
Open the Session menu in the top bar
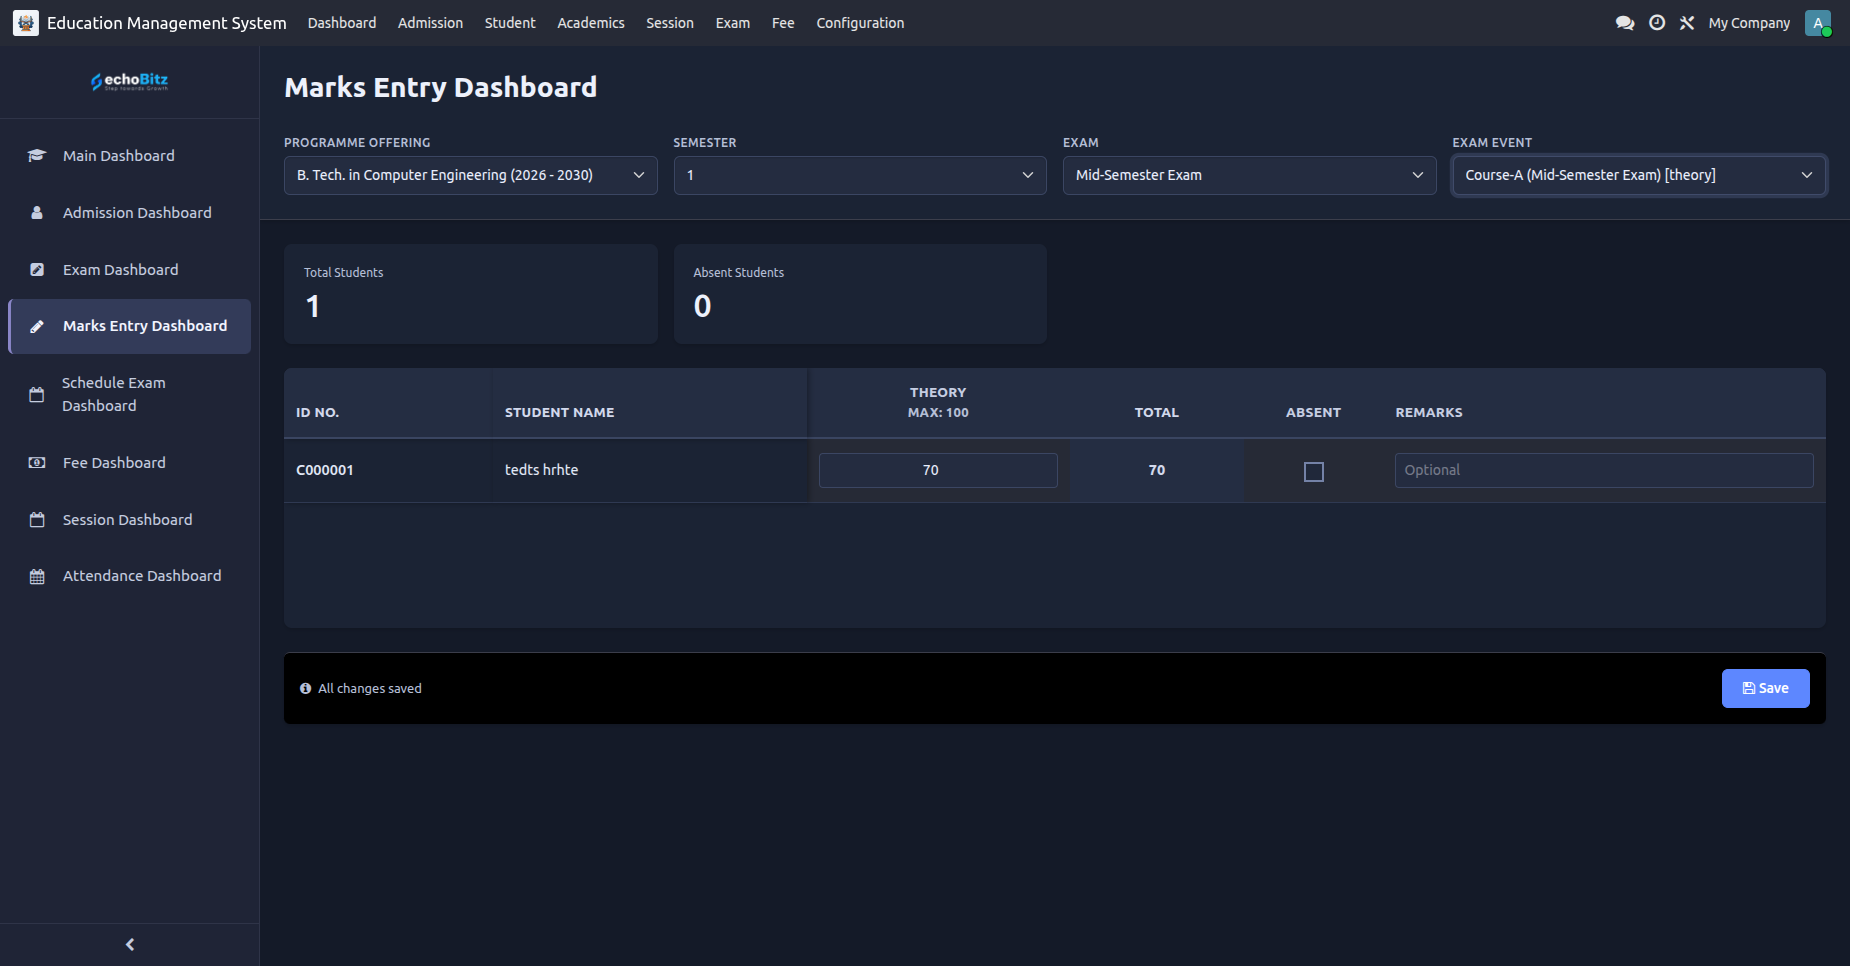coord(670,23)
